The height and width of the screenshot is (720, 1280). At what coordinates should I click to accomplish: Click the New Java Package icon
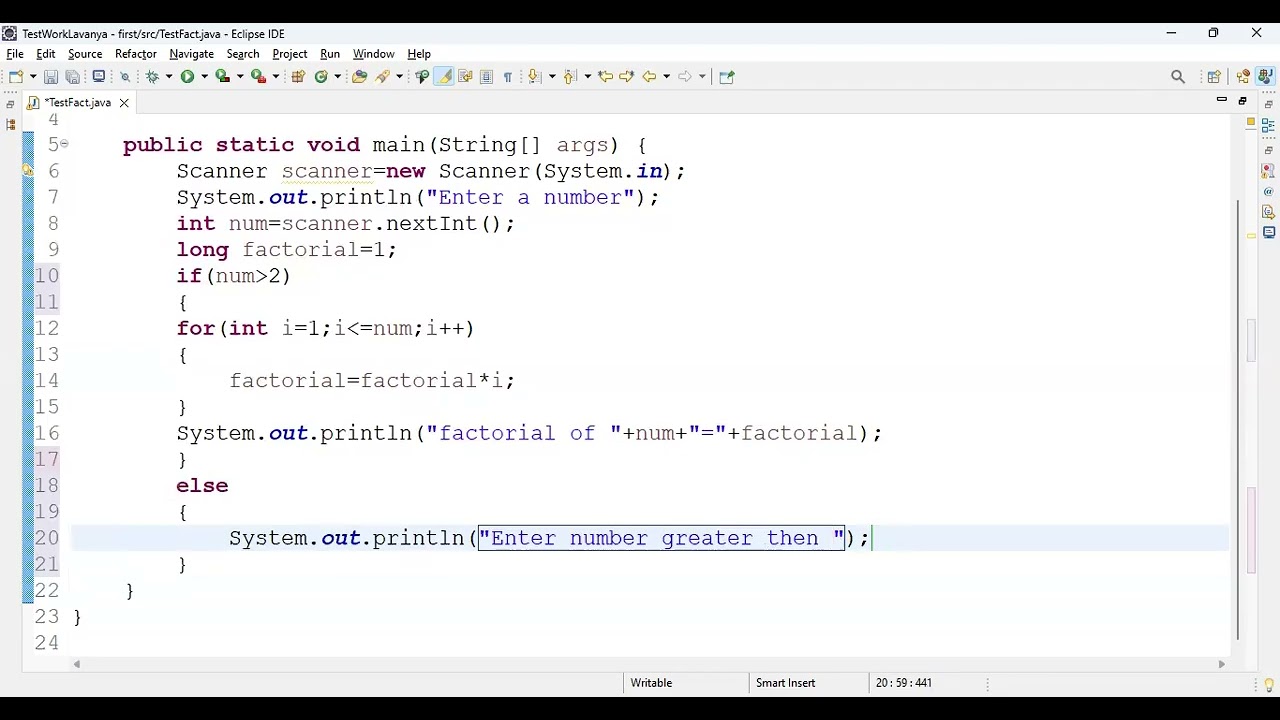pos(298,76)
